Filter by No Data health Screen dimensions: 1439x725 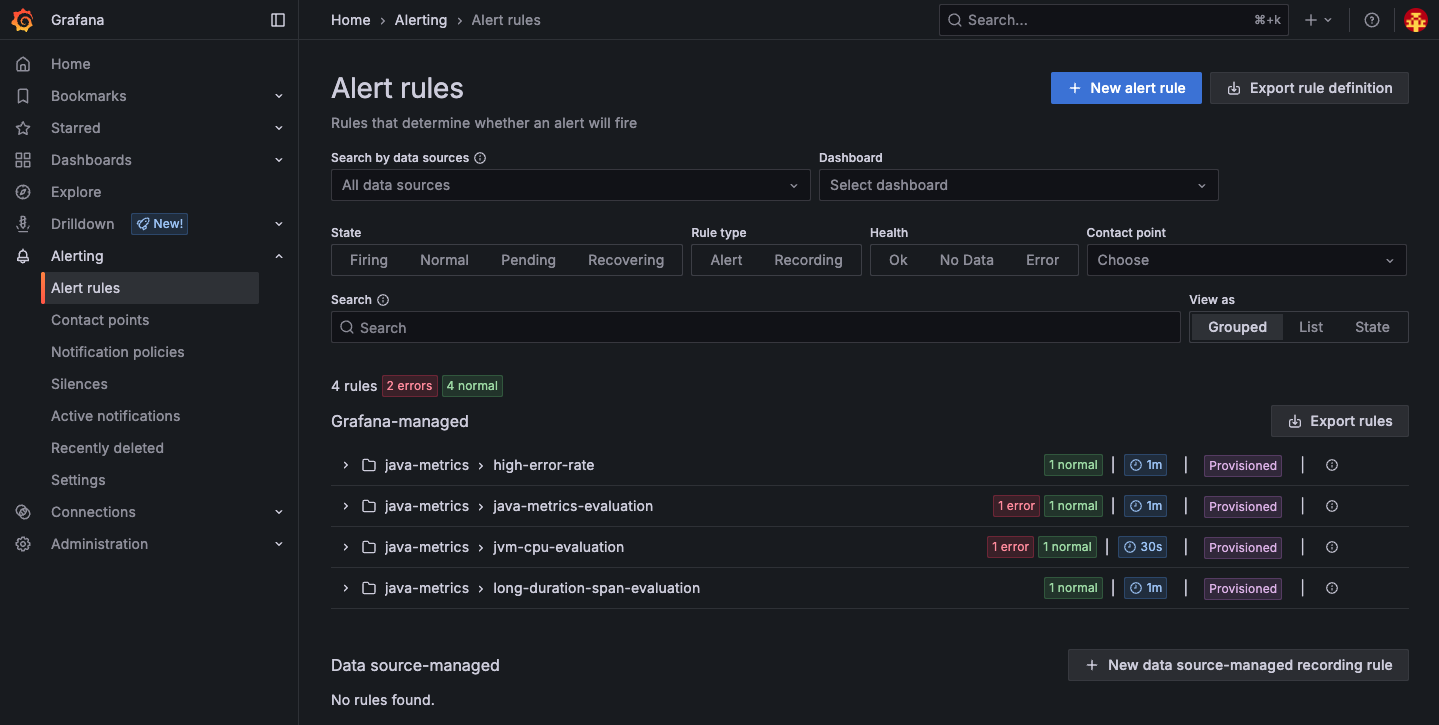(967, 260)
